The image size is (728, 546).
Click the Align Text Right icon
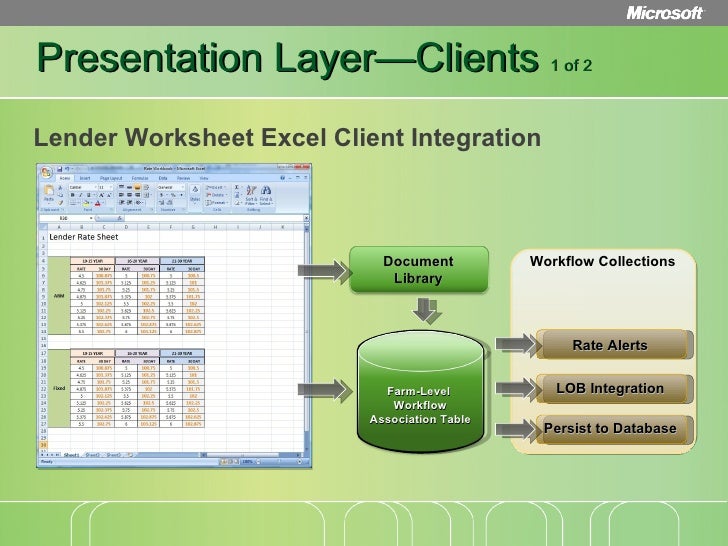[x=137, y=195]
